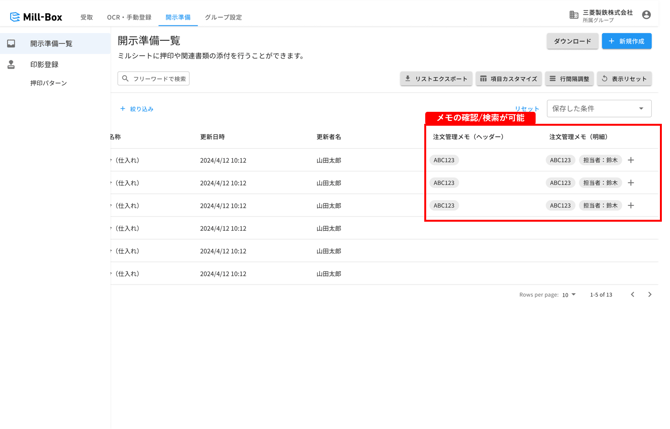This screenshot has width=670, height=429.
Task: Click the 注文管理メモ（ヘッダー） column header
Action: (x=468, y=137)
